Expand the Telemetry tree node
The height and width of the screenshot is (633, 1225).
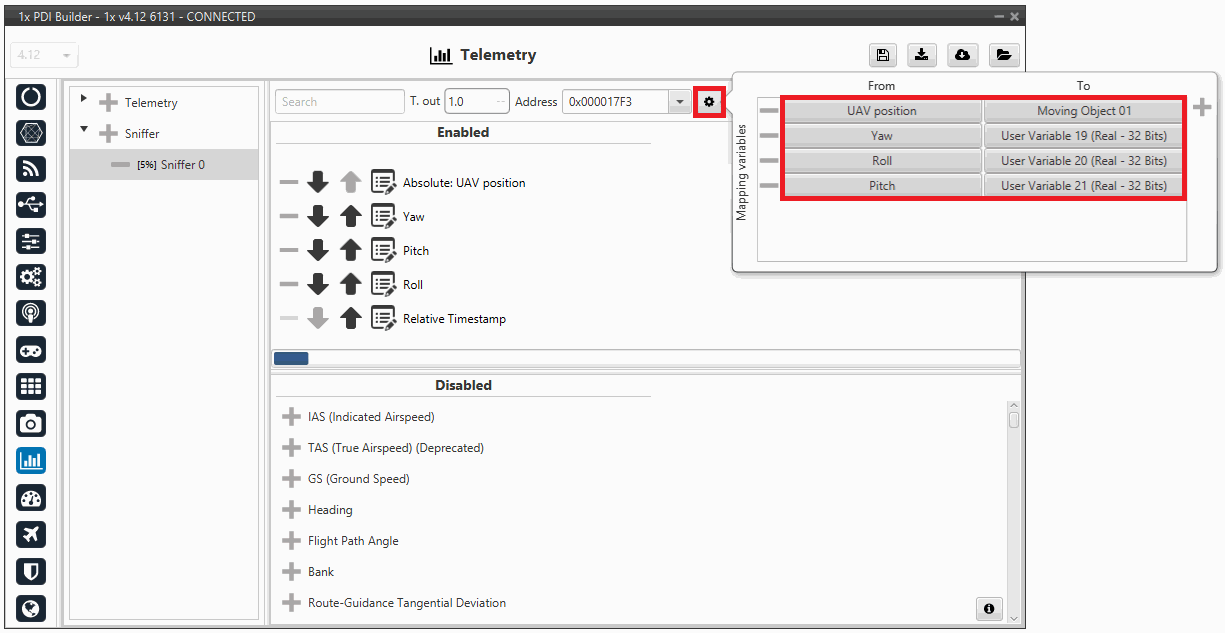tap(84, 100)
